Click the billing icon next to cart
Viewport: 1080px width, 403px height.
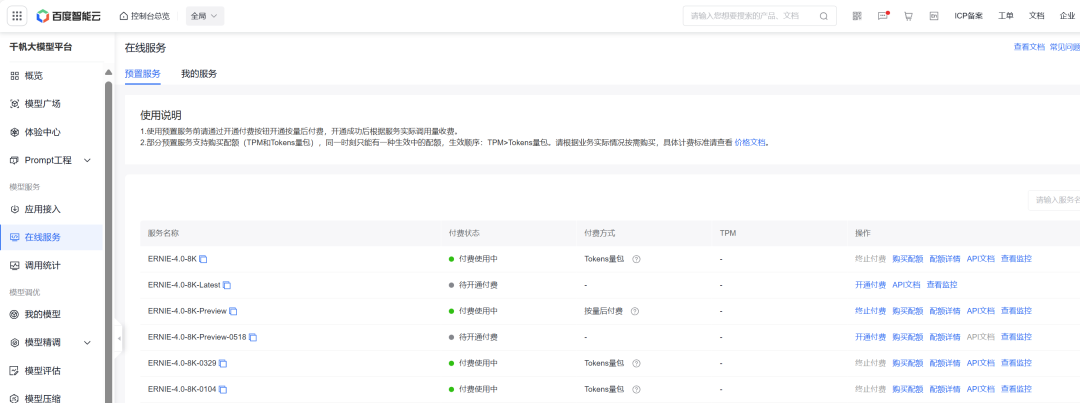click(x=934, y=16)
